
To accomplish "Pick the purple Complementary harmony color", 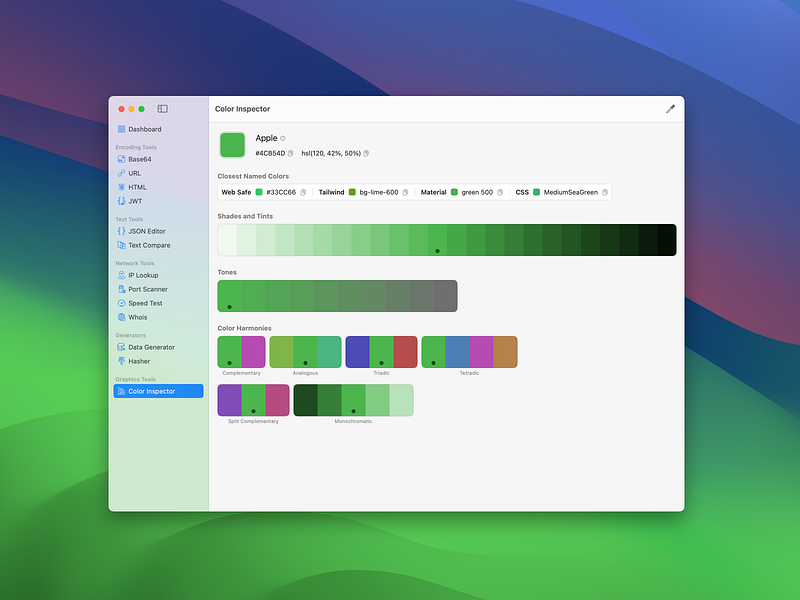I will (x=254, y=352).
